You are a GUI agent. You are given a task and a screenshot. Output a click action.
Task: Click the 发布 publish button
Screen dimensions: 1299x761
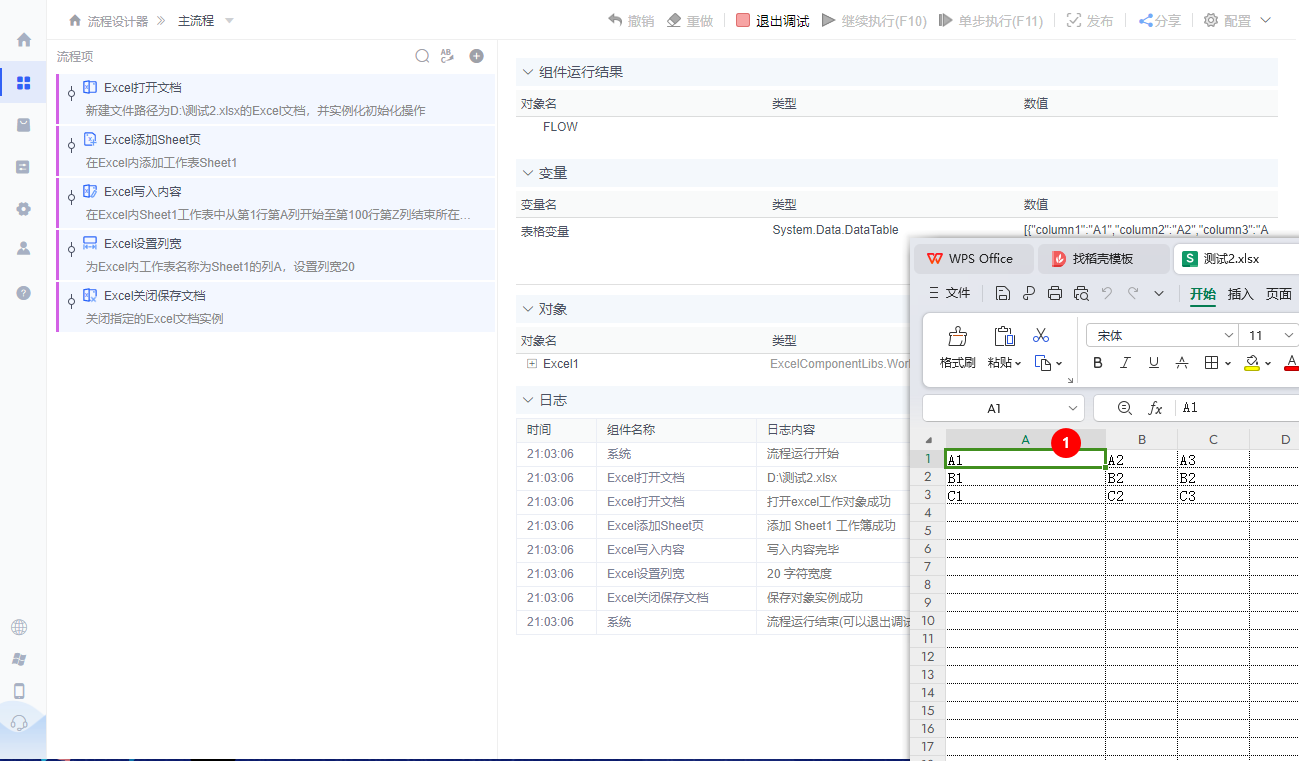coord(1089,19)
